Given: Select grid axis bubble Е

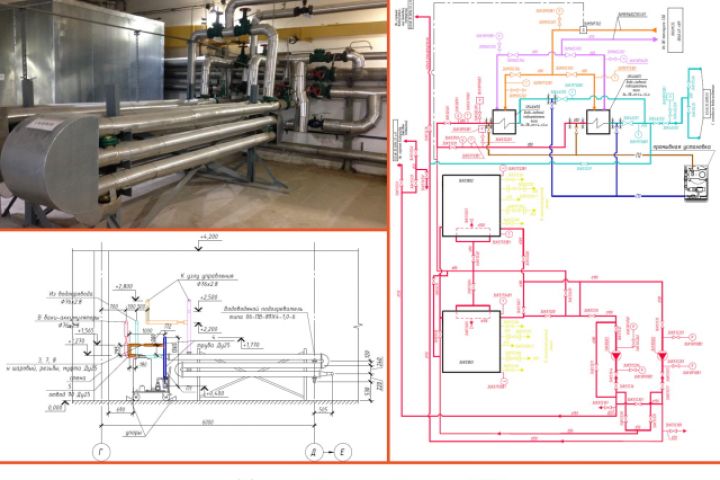Looking at the screenshot, I should click(342, 452).
